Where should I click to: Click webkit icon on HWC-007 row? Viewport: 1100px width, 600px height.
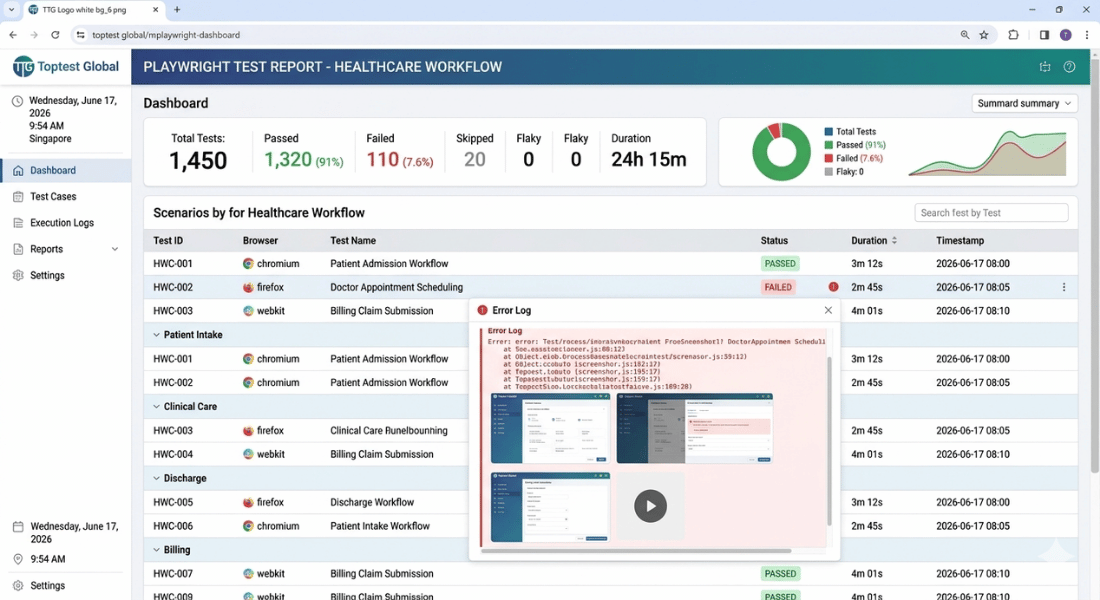(x=248, y=574)
